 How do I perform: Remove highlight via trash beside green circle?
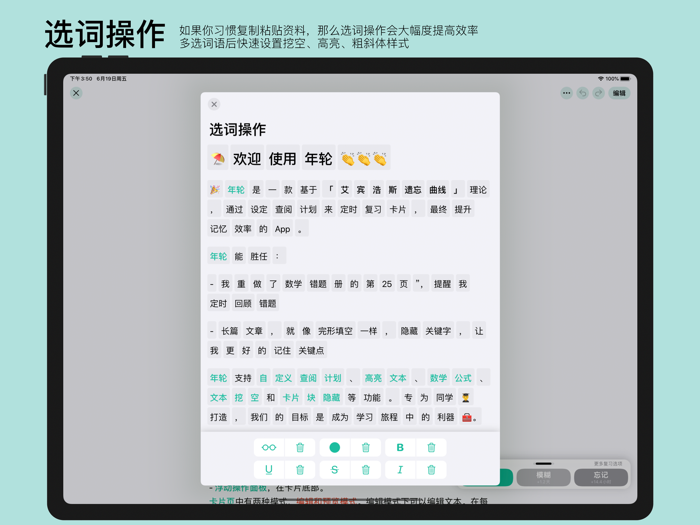tap(366, 447)
